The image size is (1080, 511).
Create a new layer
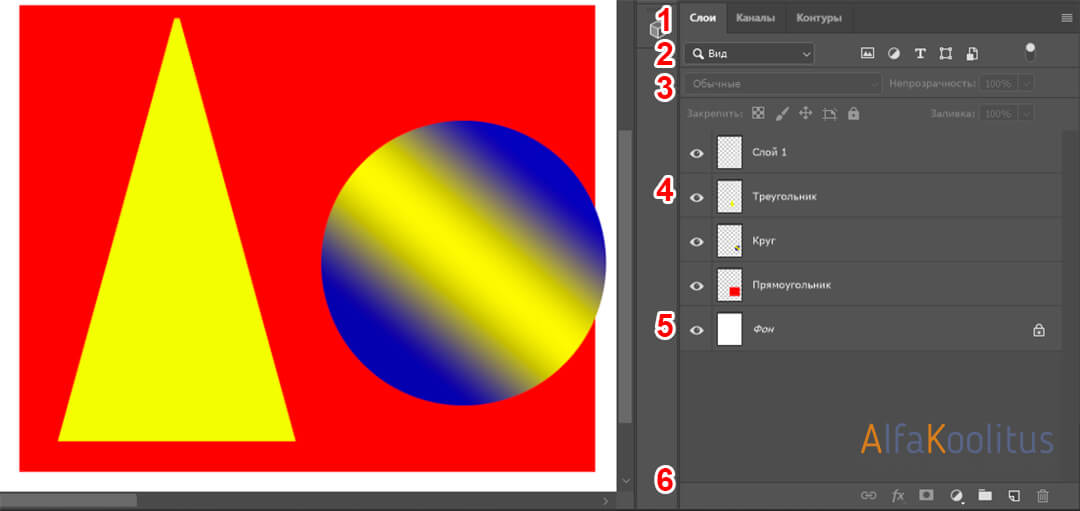pyautogui.click(x=1014, y=495)
